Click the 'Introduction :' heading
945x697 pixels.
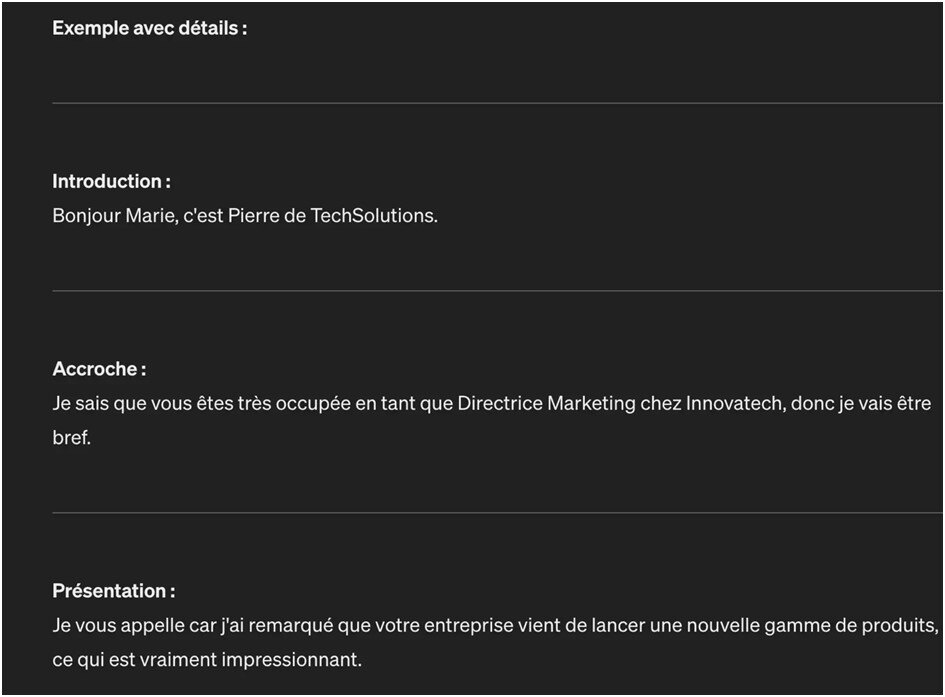click(x=111, y=181)
